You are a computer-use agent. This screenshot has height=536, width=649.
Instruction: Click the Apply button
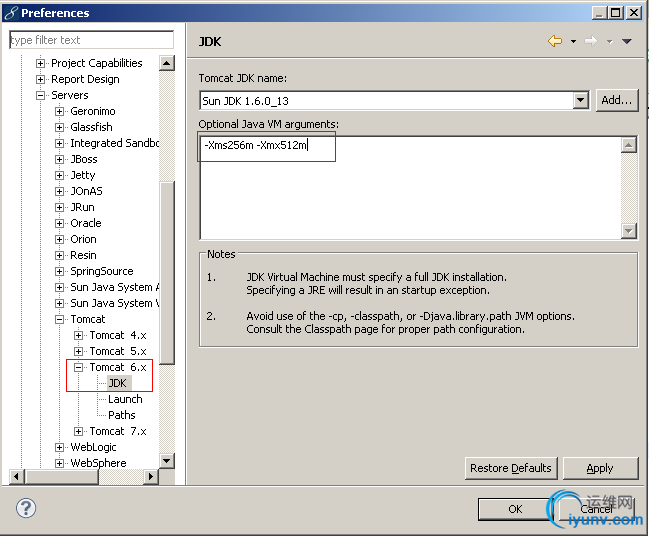(600, 468)
